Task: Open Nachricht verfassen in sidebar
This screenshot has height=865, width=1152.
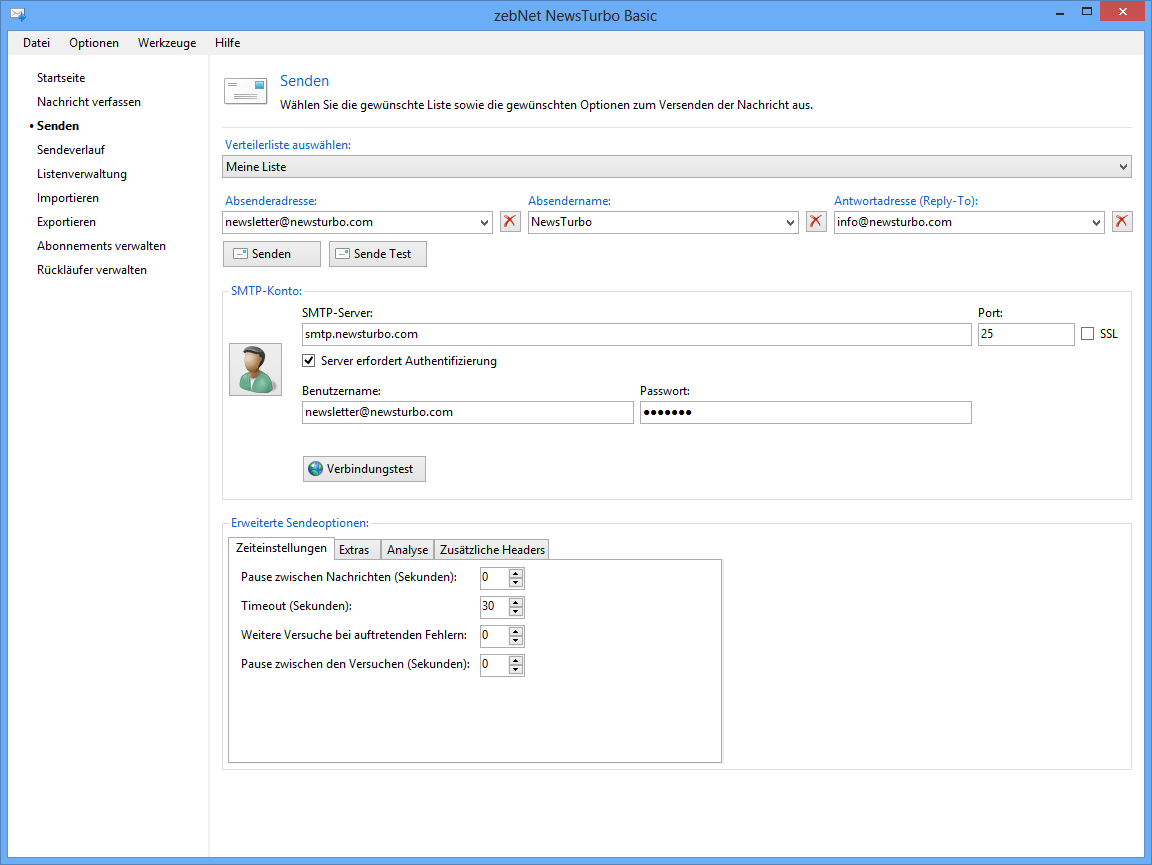Action: (x=89, y=102)
